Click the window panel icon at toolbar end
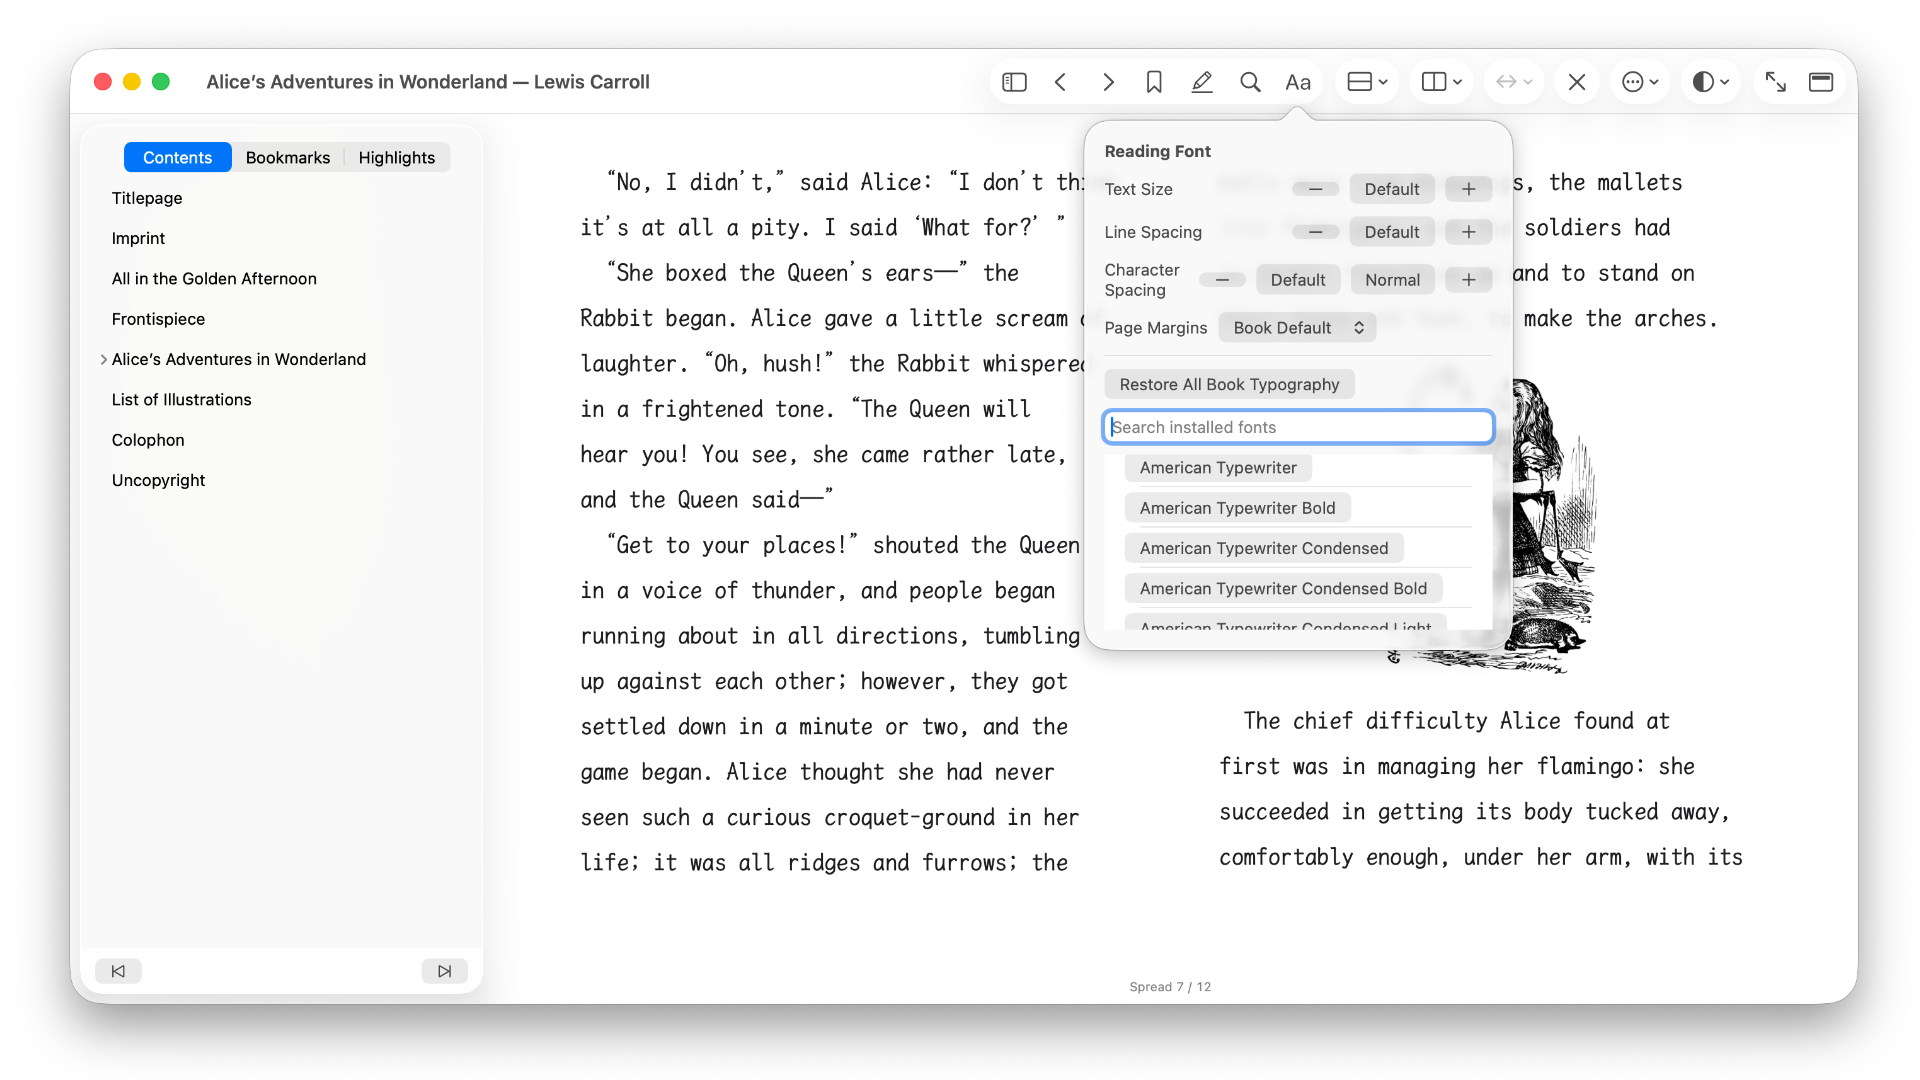1920x1080 pixels. click(1821, 82)
